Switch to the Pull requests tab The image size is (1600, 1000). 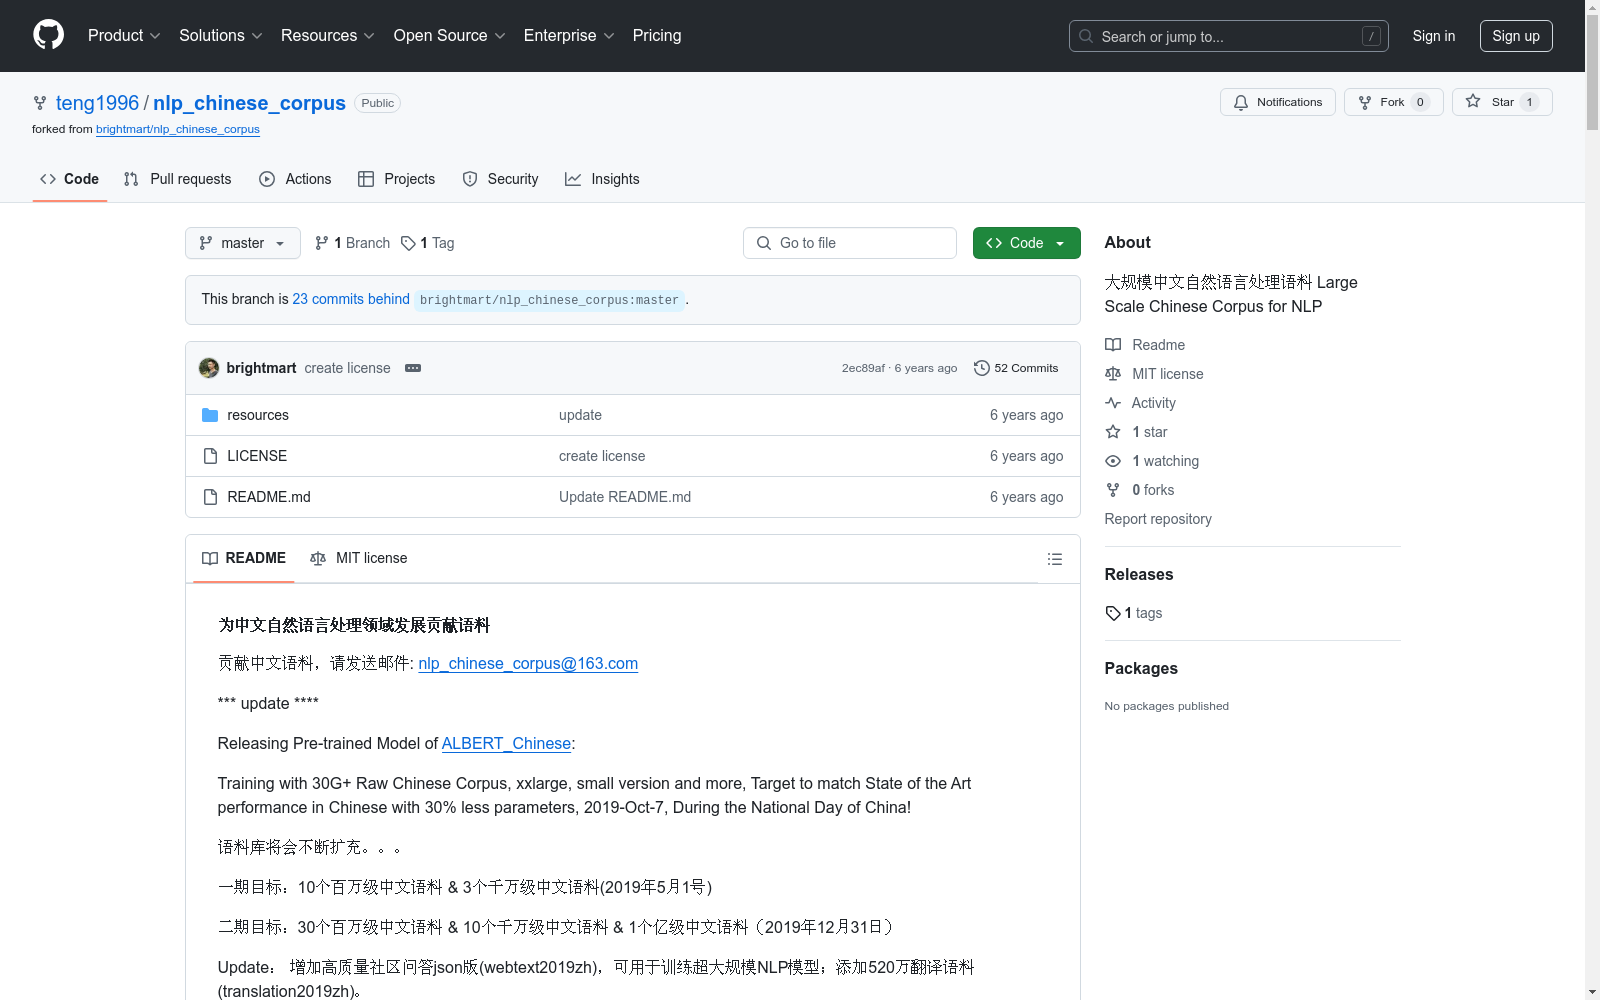coord(177,179)
